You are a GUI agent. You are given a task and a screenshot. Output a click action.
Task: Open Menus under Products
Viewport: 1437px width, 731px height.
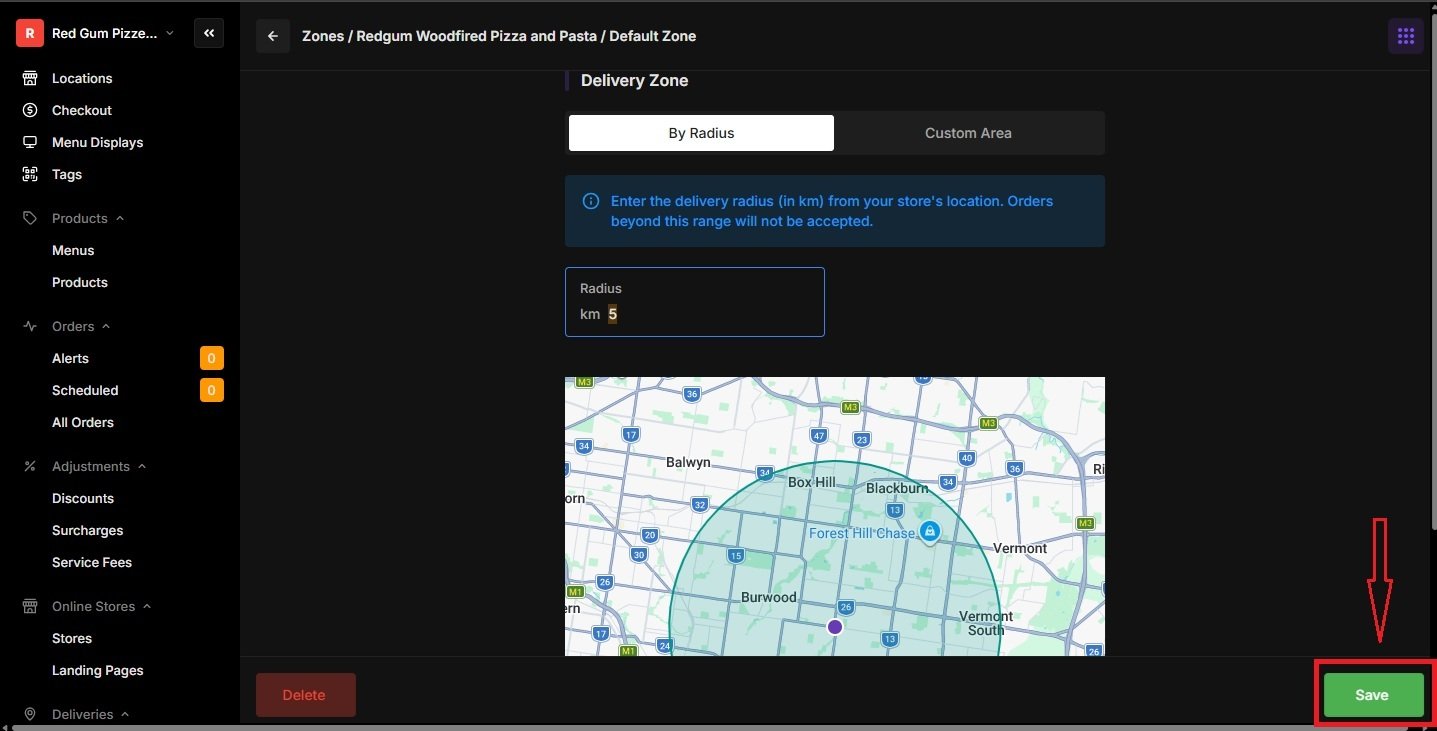[x=73, y=250]
